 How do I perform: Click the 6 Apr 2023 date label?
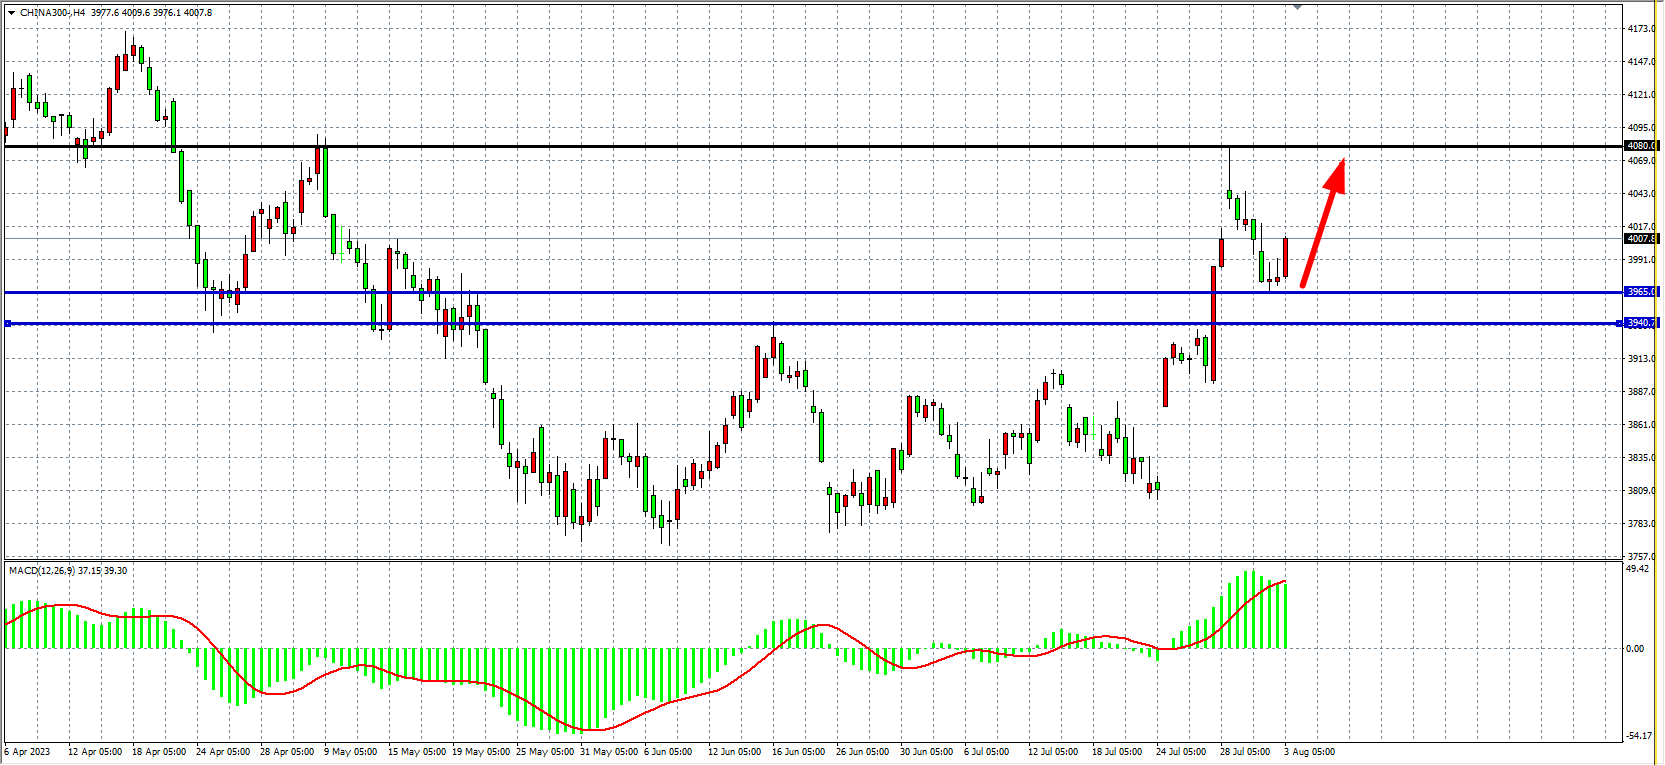point(27,751)
